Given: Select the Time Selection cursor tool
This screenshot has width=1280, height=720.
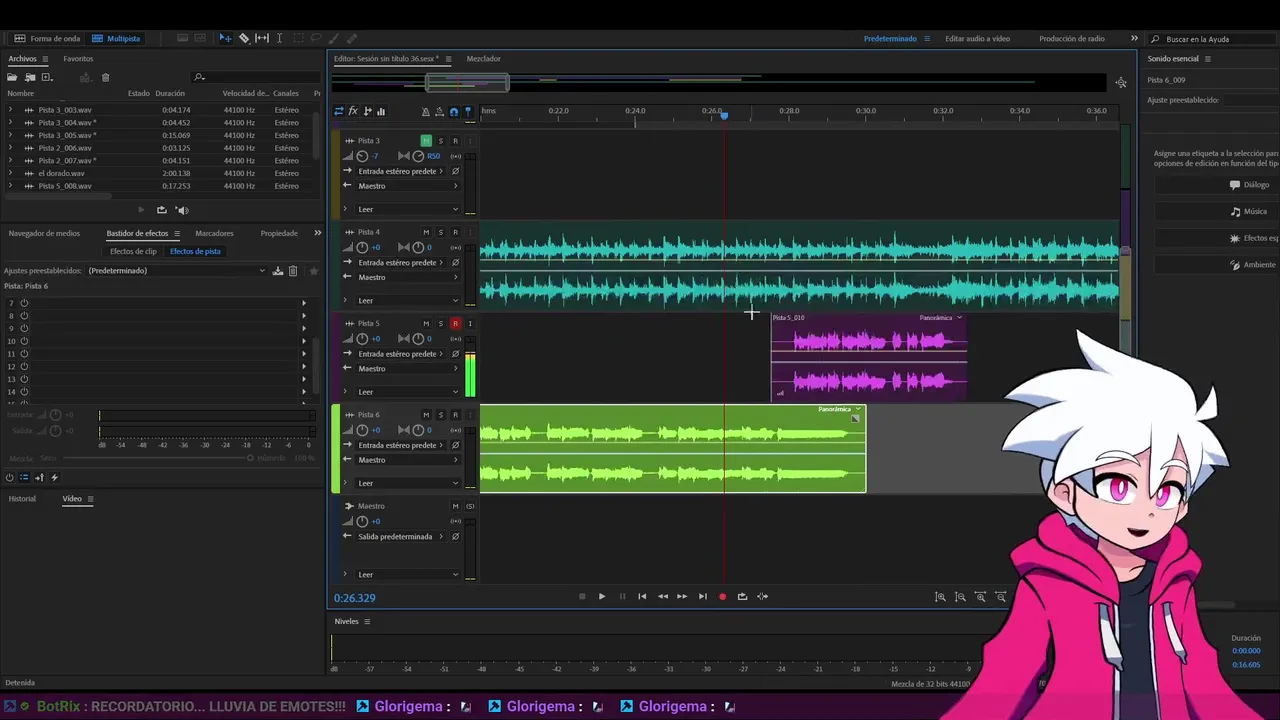Looking at the screenshot, I should (x=279, y=38).
